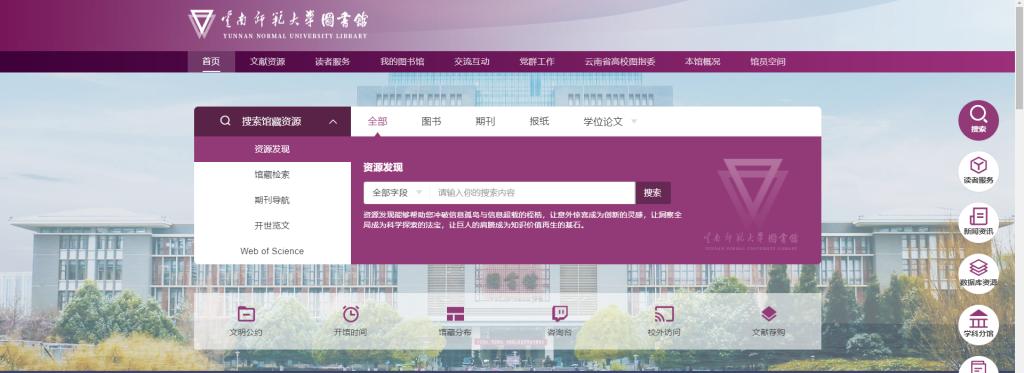The height and width of the screenshot is (373, 1024).
Task: Click the 搜索 submit button
Action: [x=652, y=193]
